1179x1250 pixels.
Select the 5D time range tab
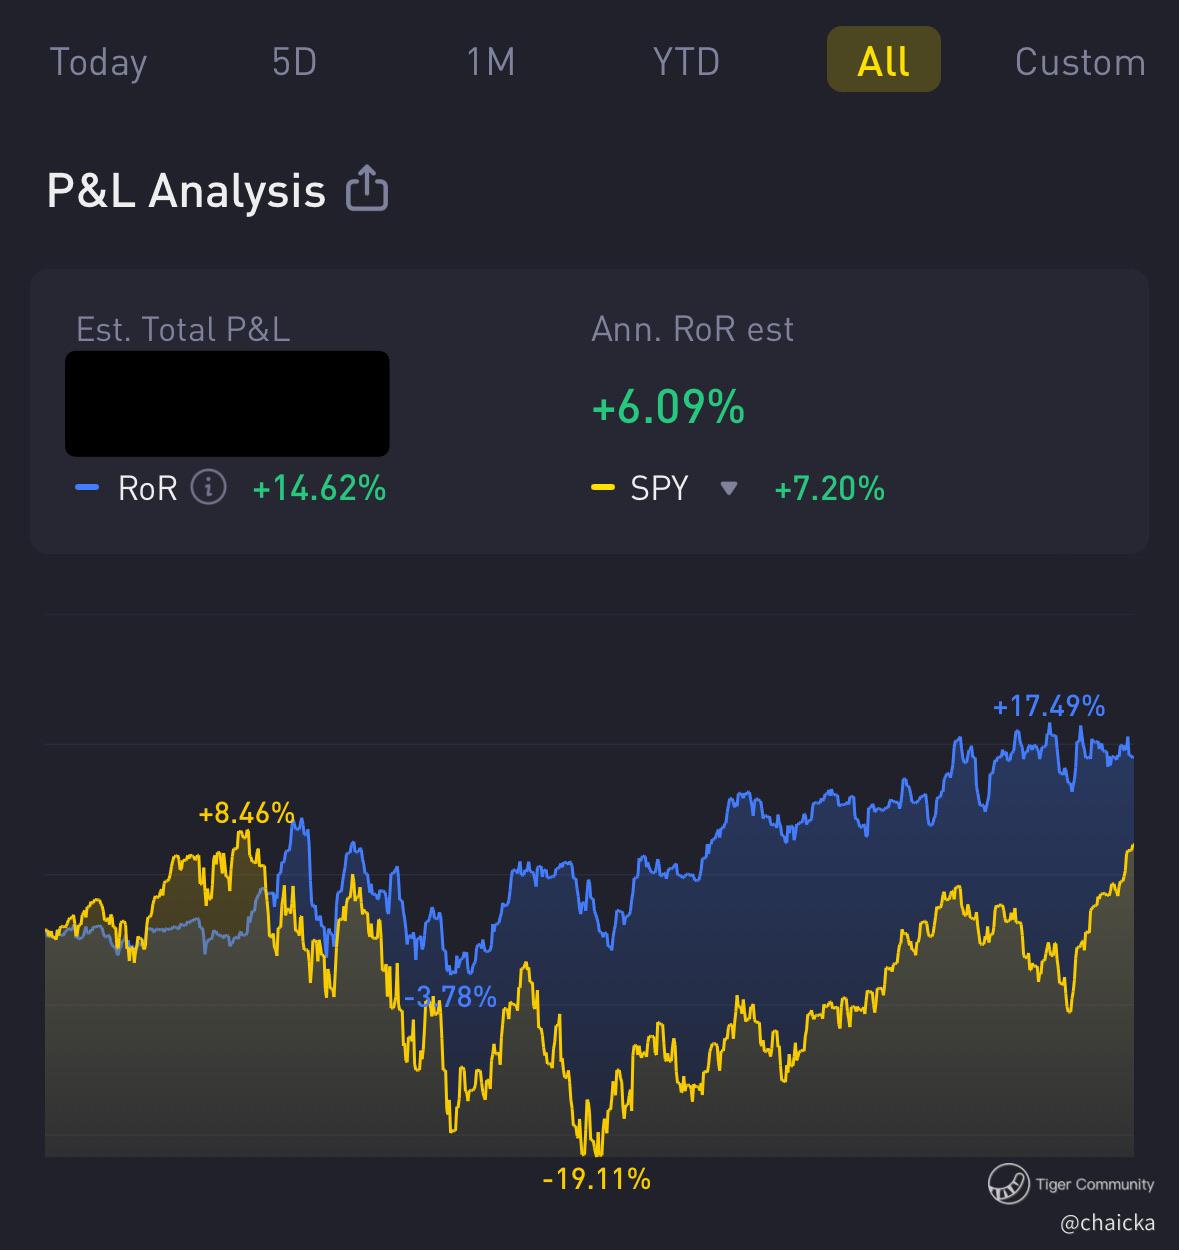(x=294, y=62)
